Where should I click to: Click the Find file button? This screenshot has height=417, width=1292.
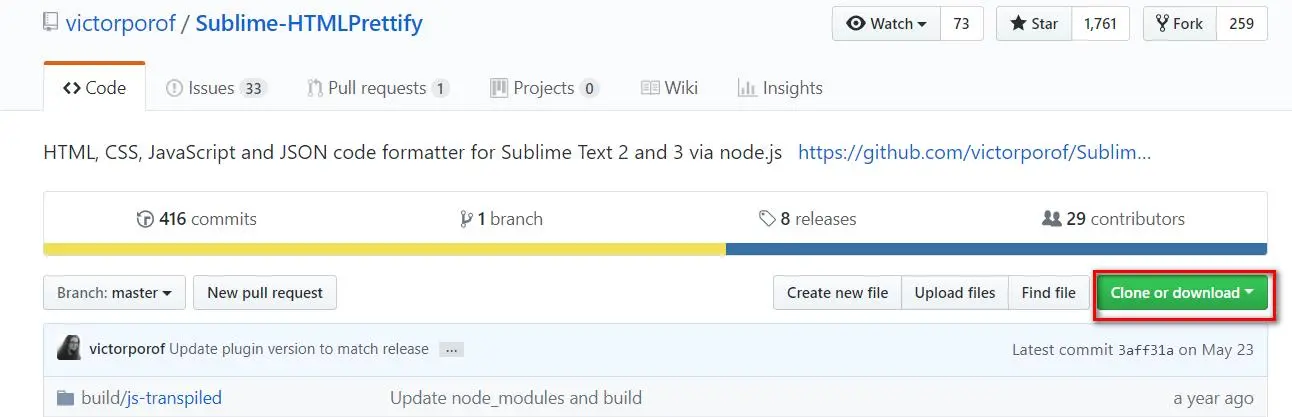[1048, 293]
